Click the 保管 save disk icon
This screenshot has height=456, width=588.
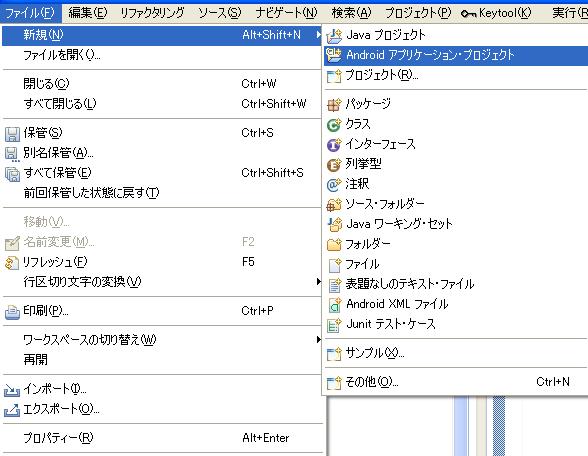12,134
